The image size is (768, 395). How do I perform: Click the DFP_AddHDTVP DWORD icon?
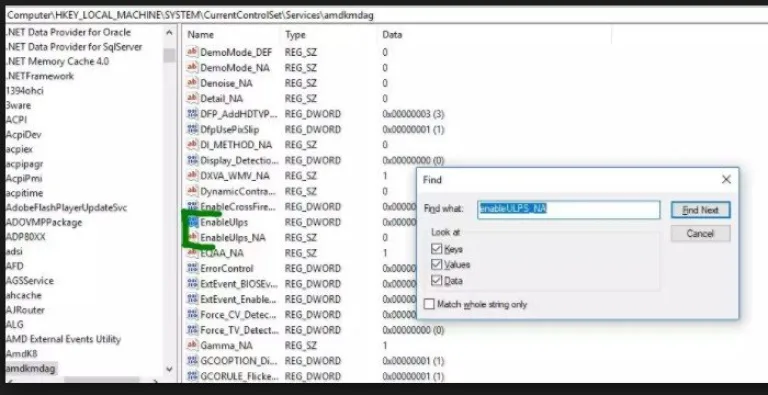click(192, 114)
